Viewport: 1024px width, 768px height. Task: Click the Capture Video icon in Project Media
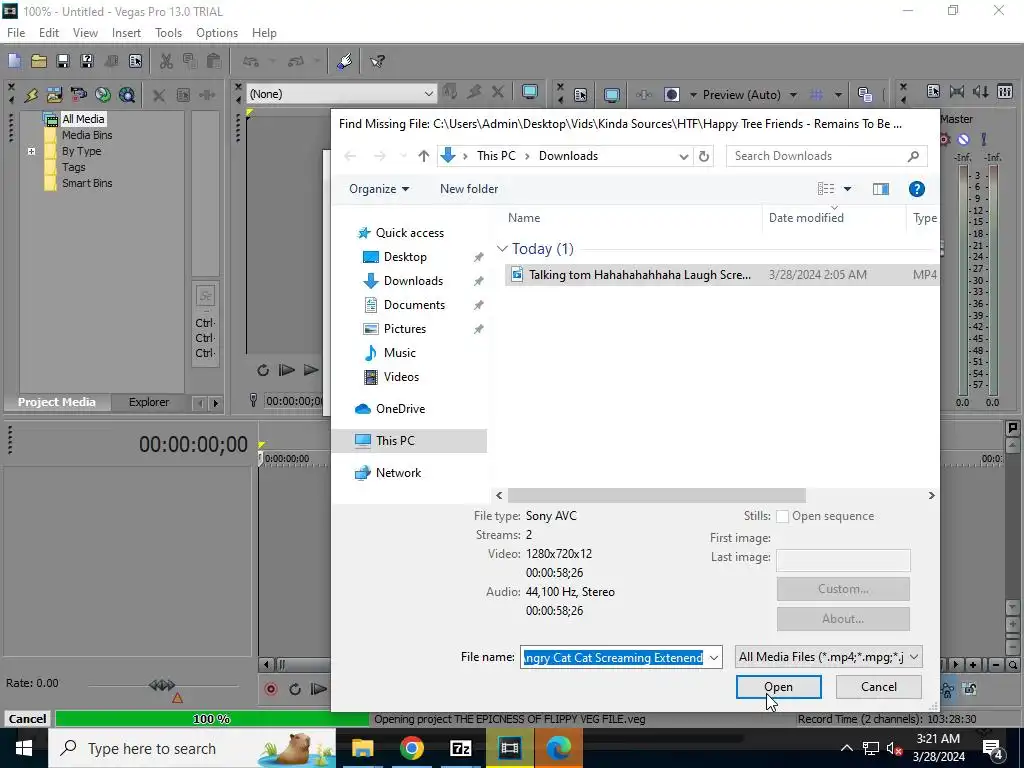point(78,95)
